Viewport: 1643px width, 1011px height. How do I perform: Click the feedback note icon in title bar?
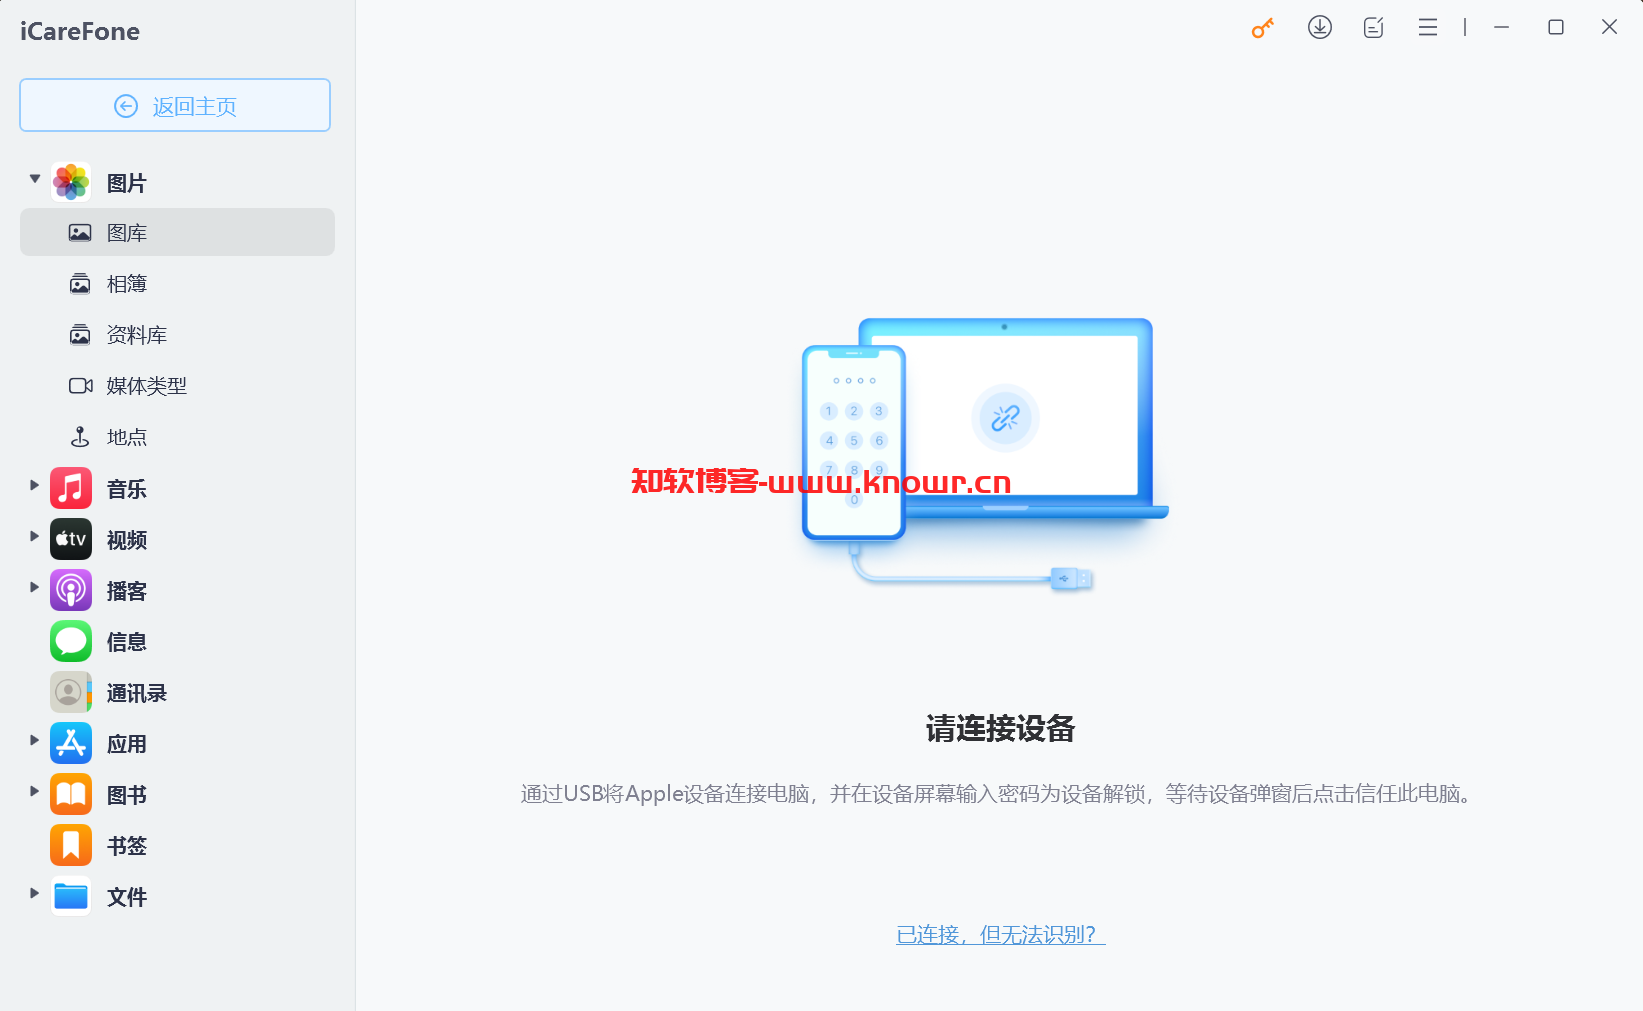(1374, 28)
